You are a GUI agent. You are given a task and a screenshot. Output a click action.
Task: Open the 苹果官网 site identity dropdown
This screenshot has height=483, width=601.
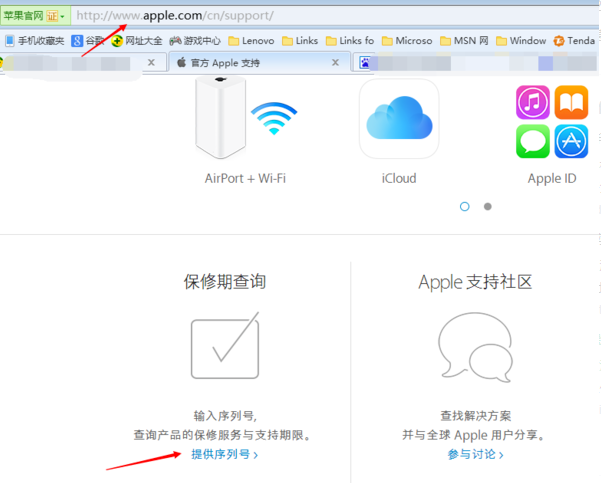coord(35,16)
